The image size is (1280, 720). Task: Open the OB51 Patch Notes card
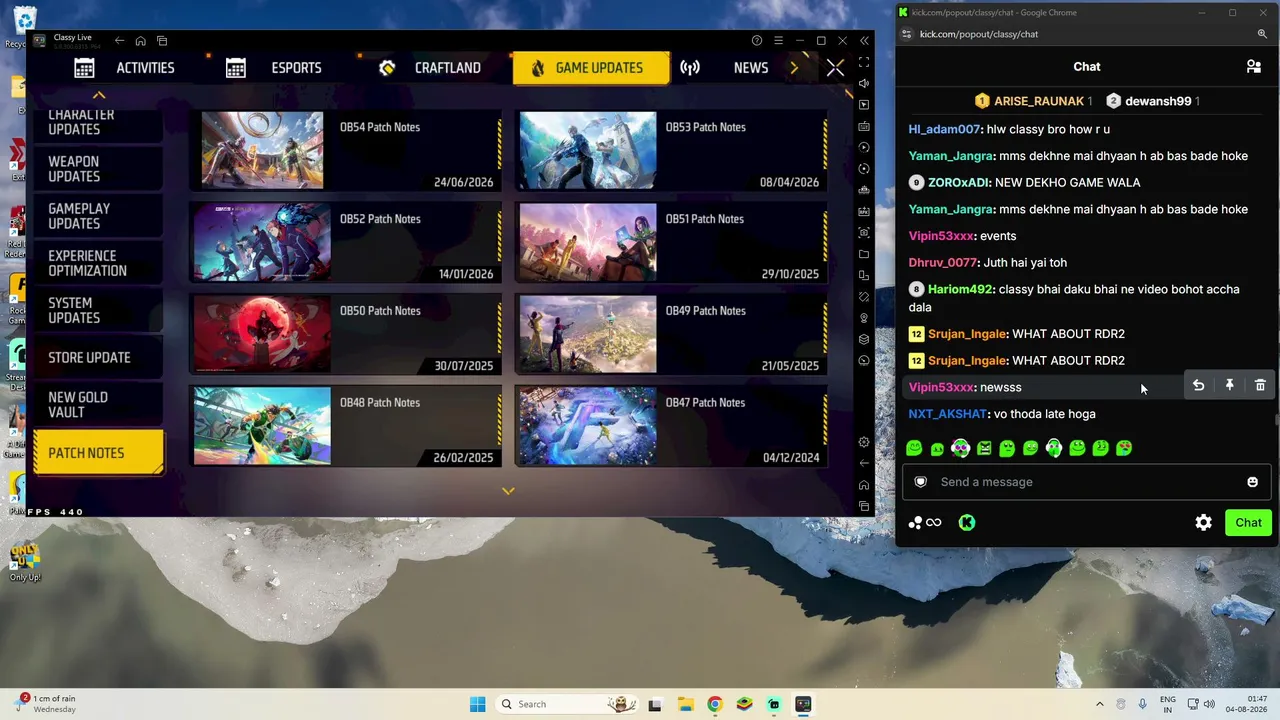click(672, 242)
